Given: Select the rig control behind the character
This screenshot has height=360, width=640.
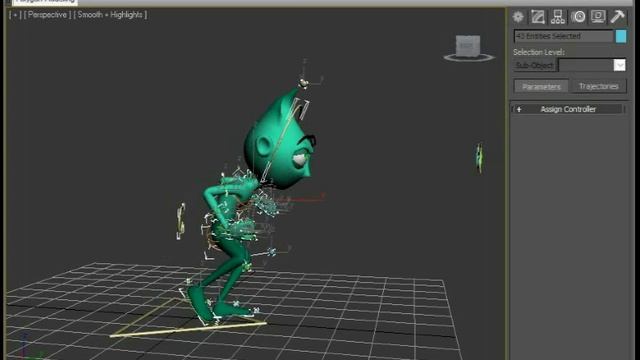Looking at the screenshot, I should 181,221.
